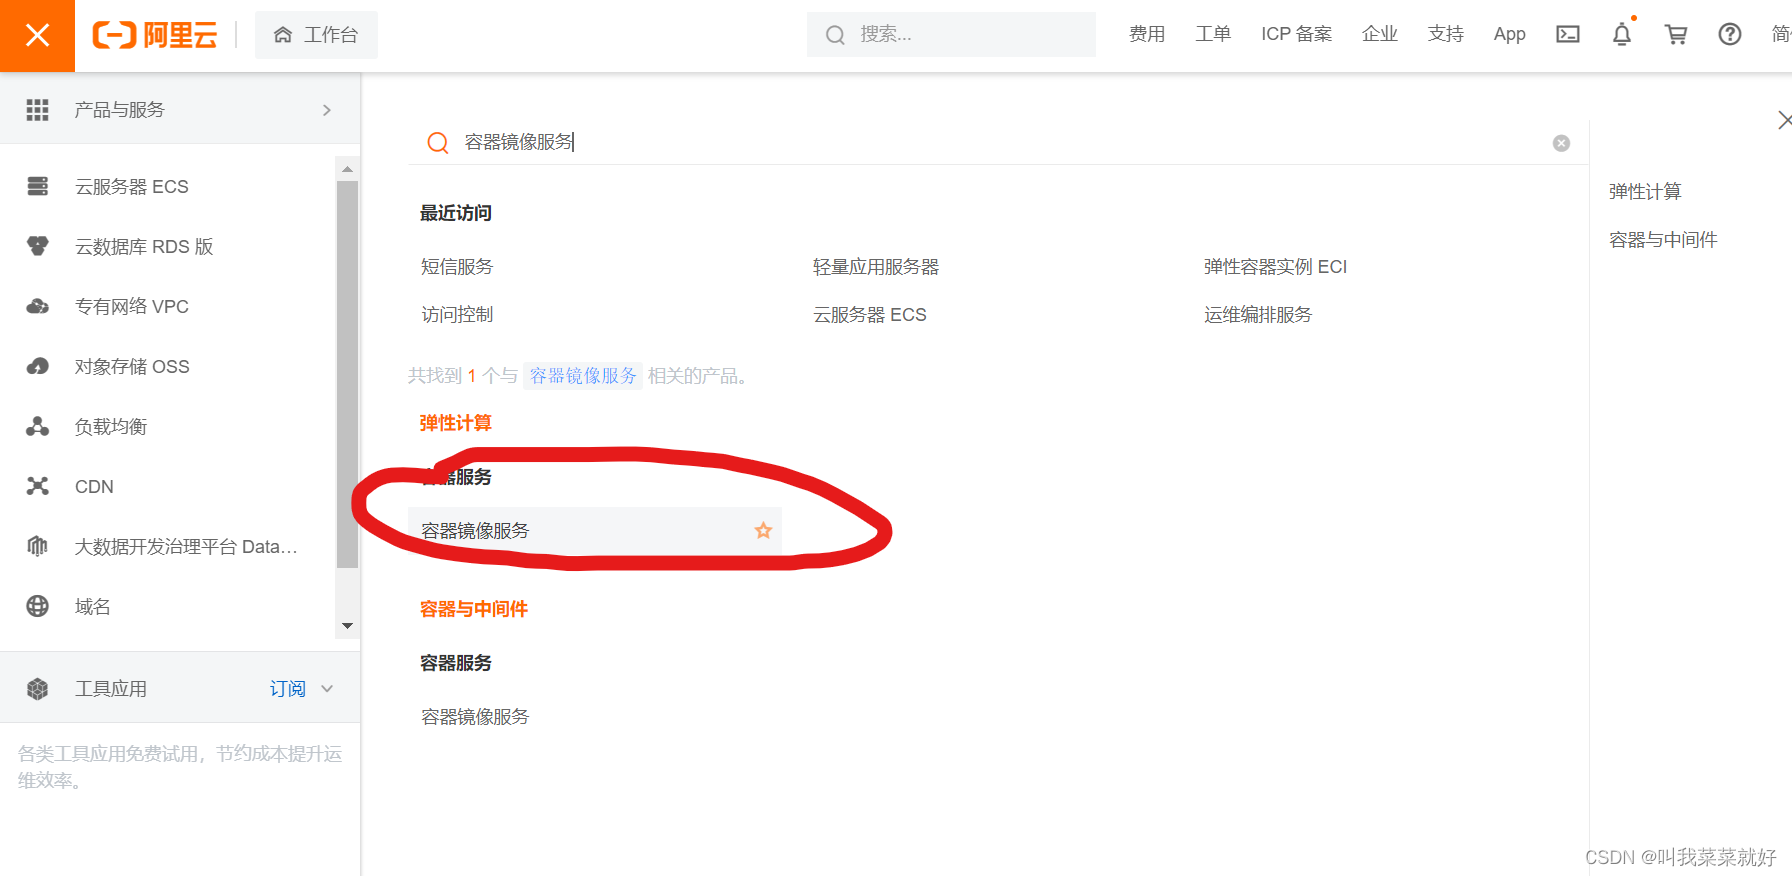1792x876 pixels.
Task: Launch the Cloud Shell terminal icon
Action: [x=1568, y=34]
